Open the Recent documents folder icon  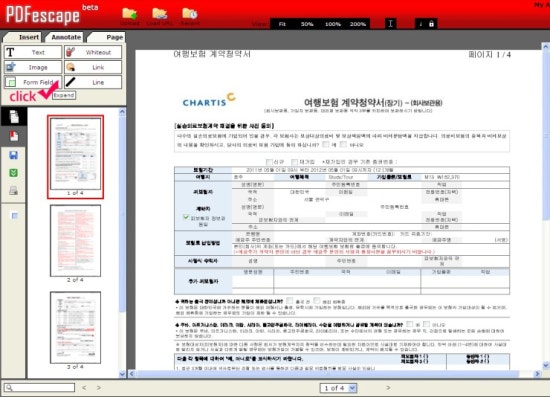click(190, 14)
